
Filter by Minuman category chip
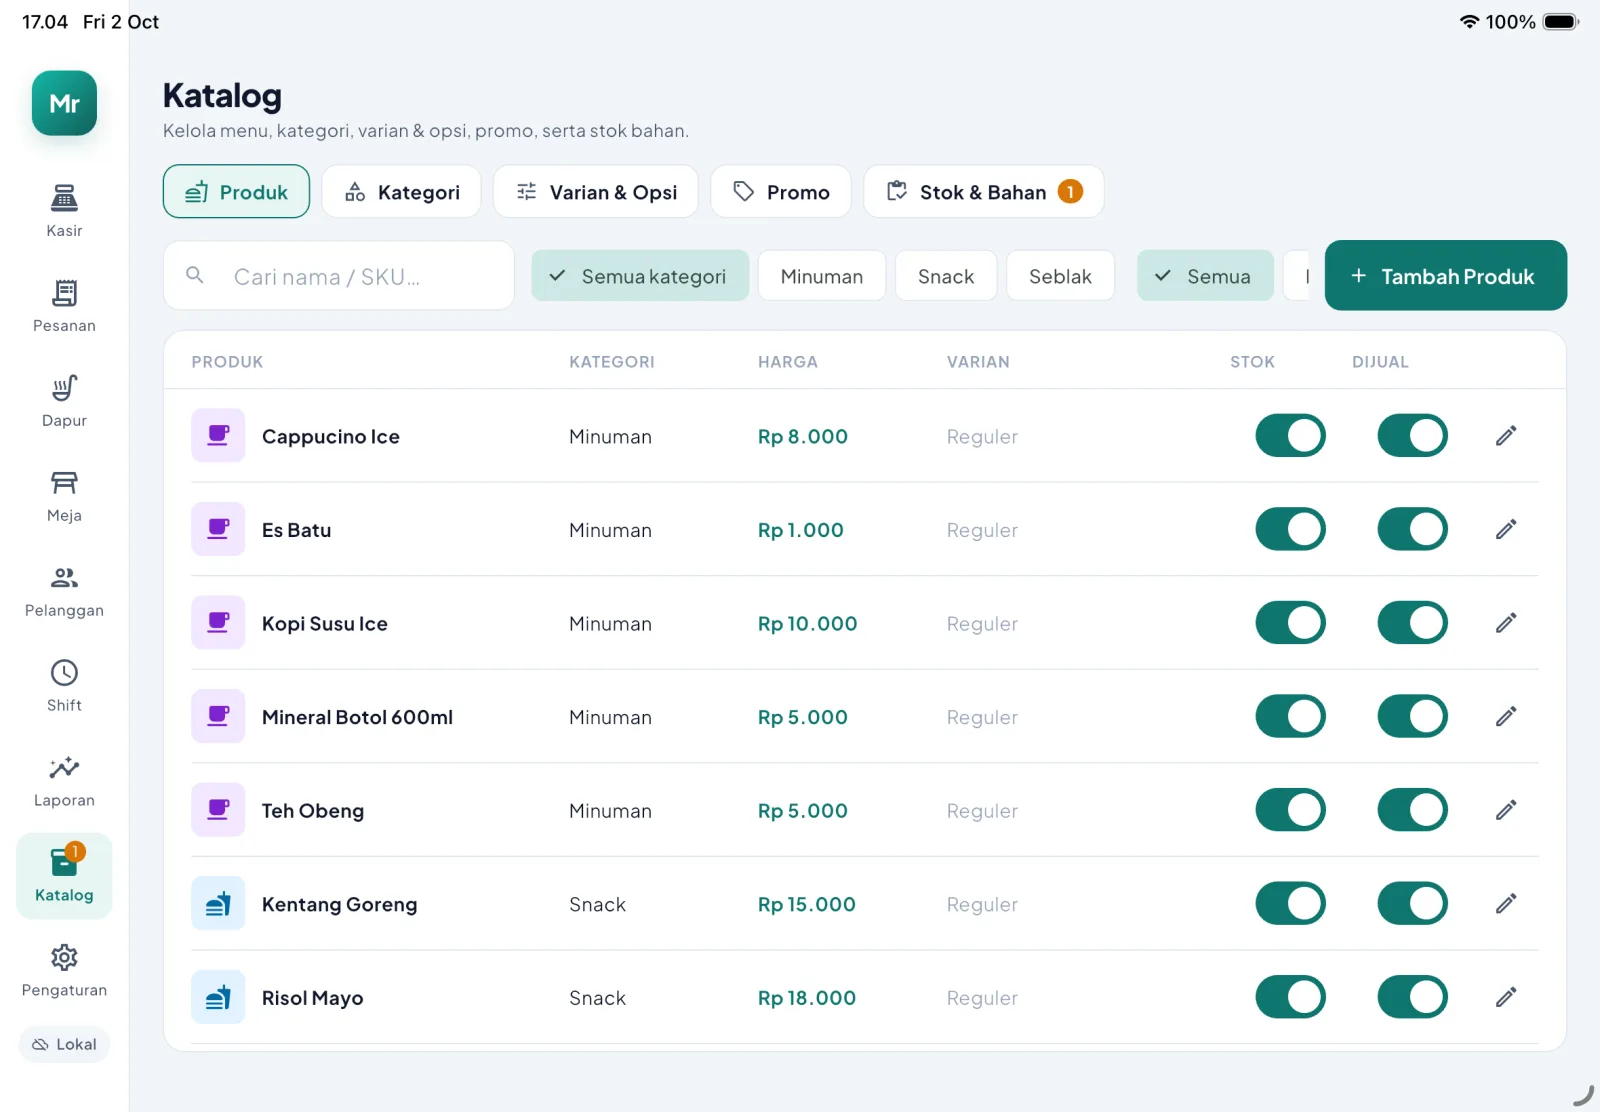click(x=822, y=276)
